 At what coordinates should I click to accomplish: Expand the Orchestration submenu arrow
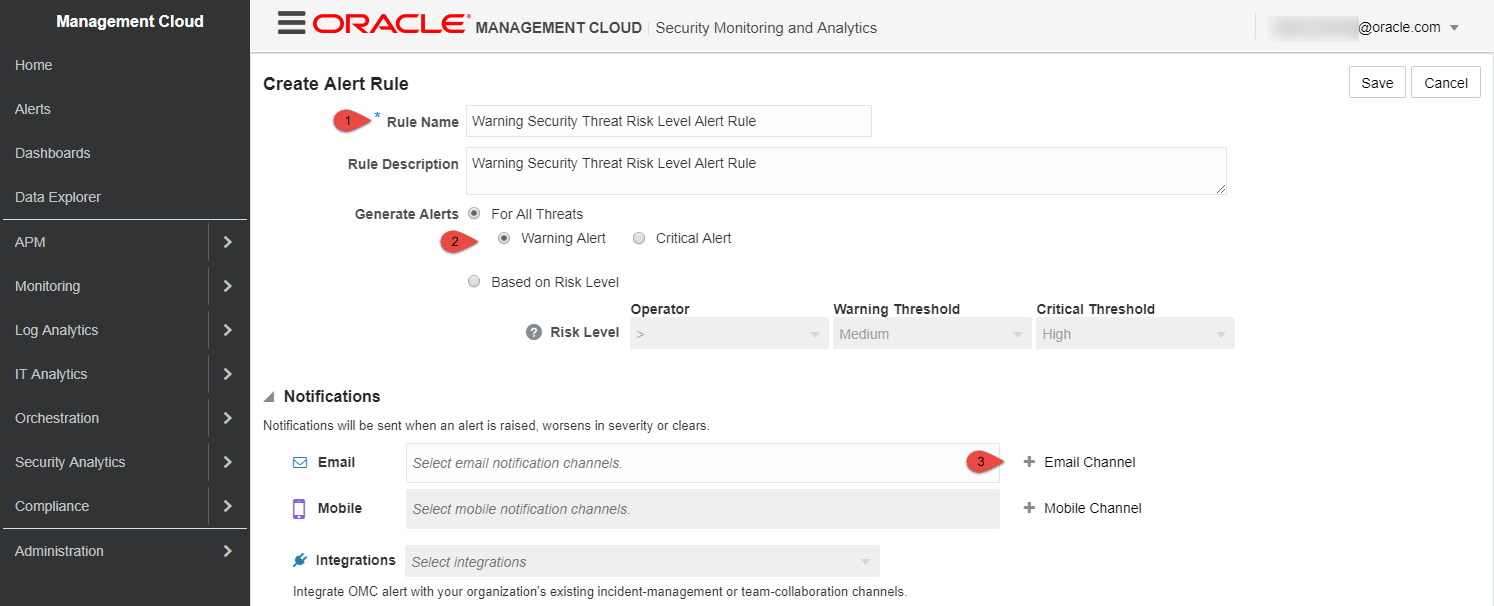[x=228, y=418]
